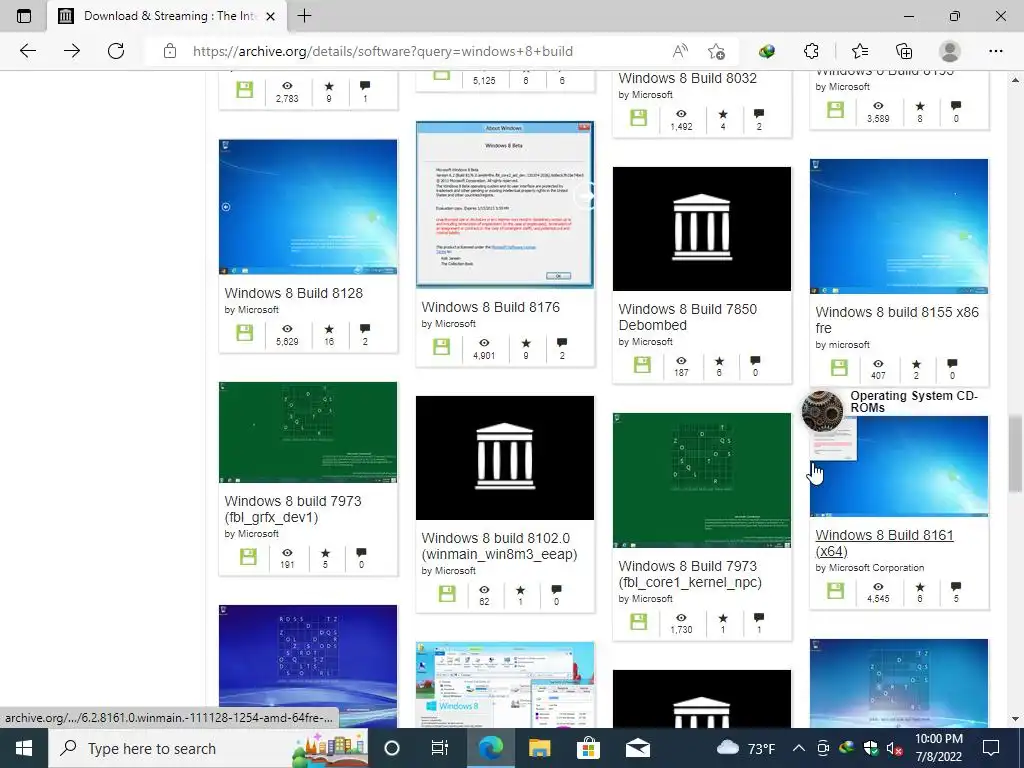Click floppy icon under Build 8161 (x64)

835,590
